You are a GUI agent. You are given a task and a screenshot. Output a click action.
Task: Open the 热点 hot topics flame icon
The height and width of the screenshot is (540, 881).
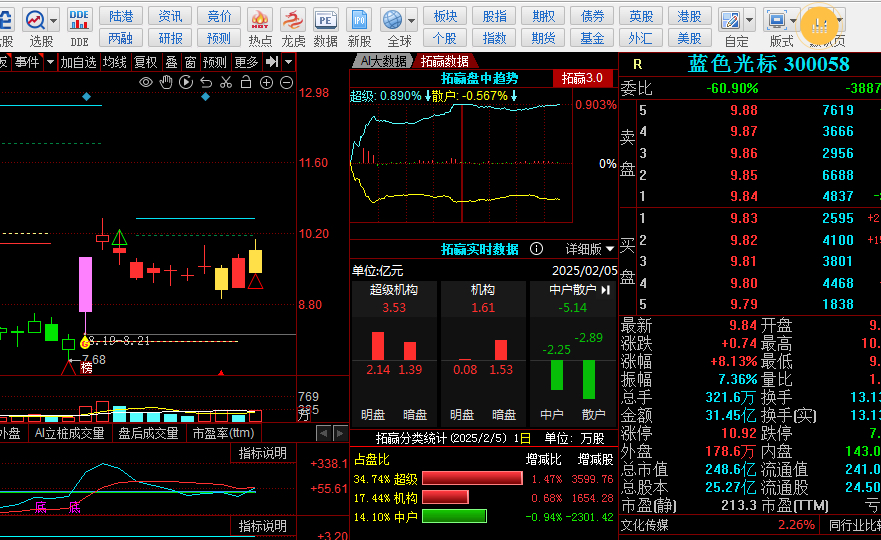pos(260,19)
